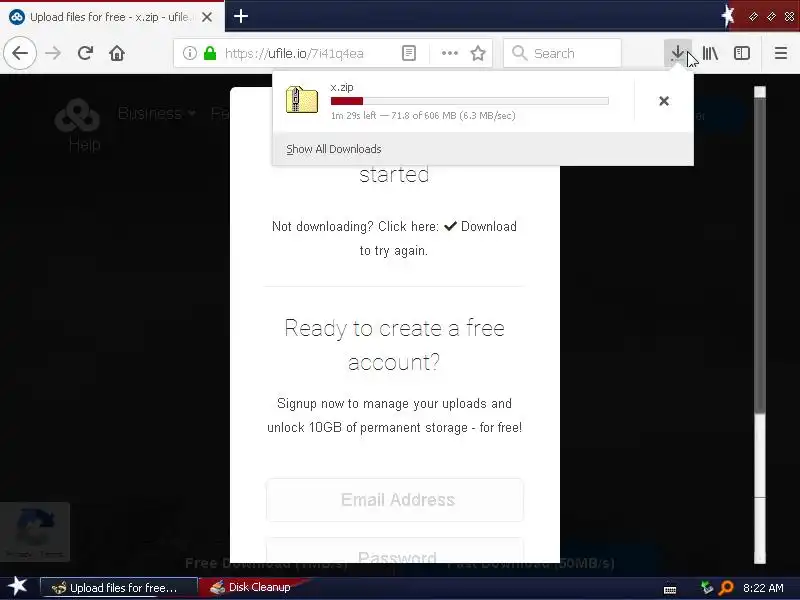Bookmark this page with the star
The image size is (800, 600).
(x=478, y=53)
